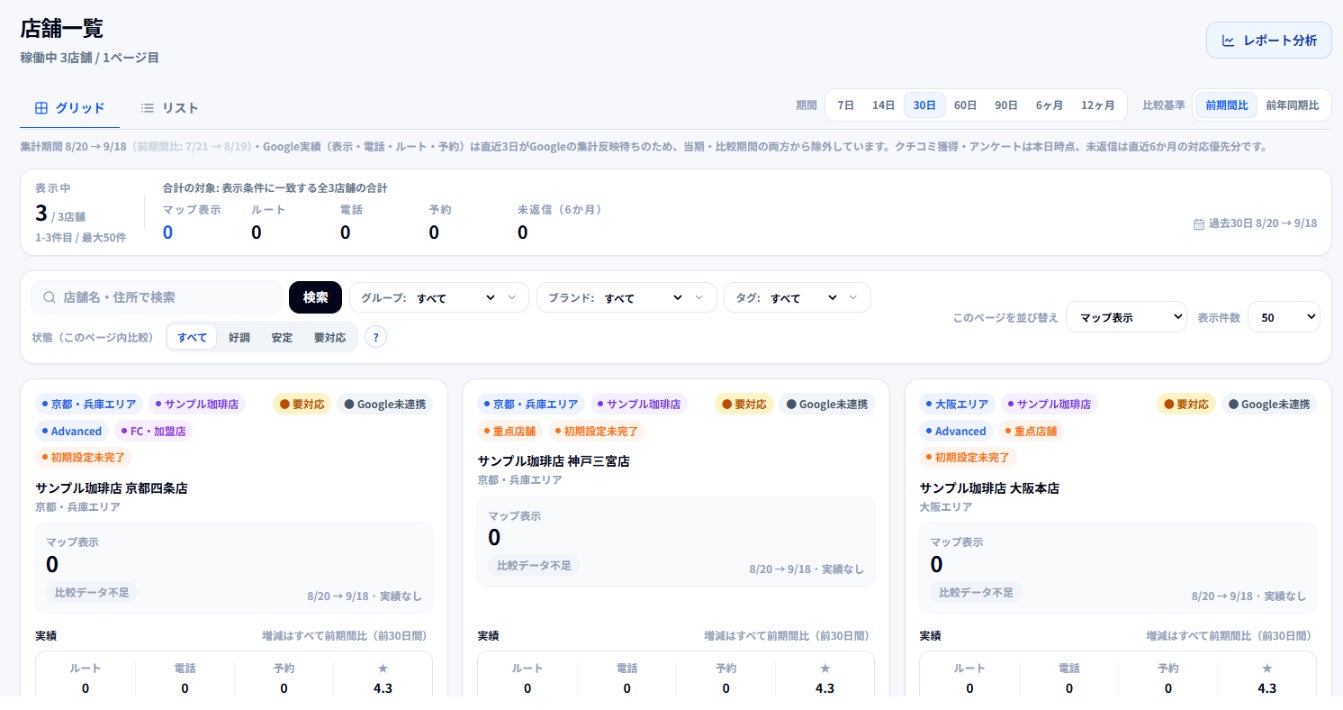This screenshot has width=1343, height=710.
Task: Open the マップ表示 sort dropdown
Action: point(1126,317)
